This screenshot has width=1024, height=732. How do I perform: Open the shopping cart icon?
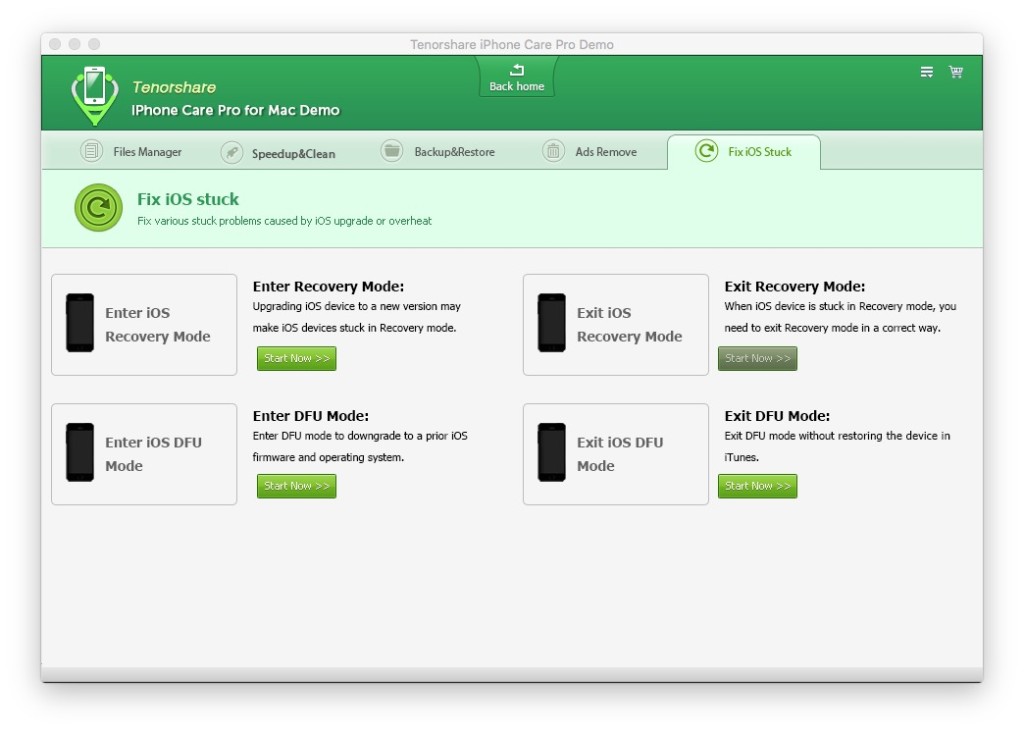click(956, 72)
